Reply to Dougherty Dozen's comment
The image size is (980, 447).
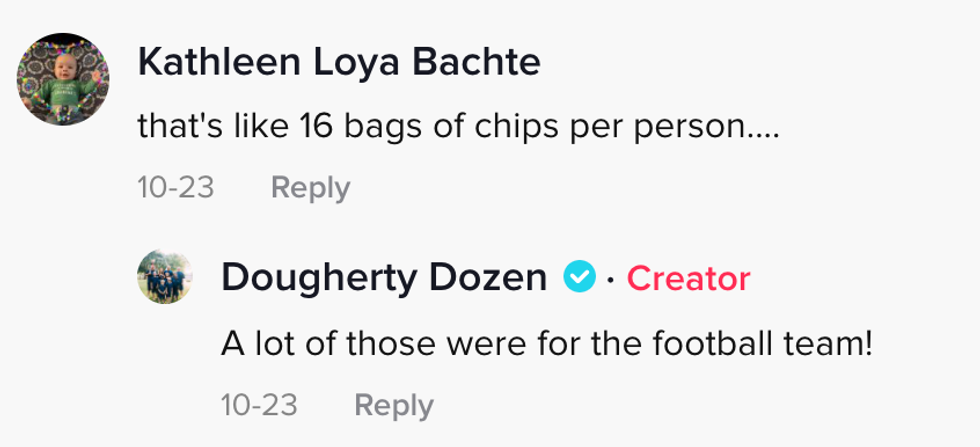pos(394,405)
